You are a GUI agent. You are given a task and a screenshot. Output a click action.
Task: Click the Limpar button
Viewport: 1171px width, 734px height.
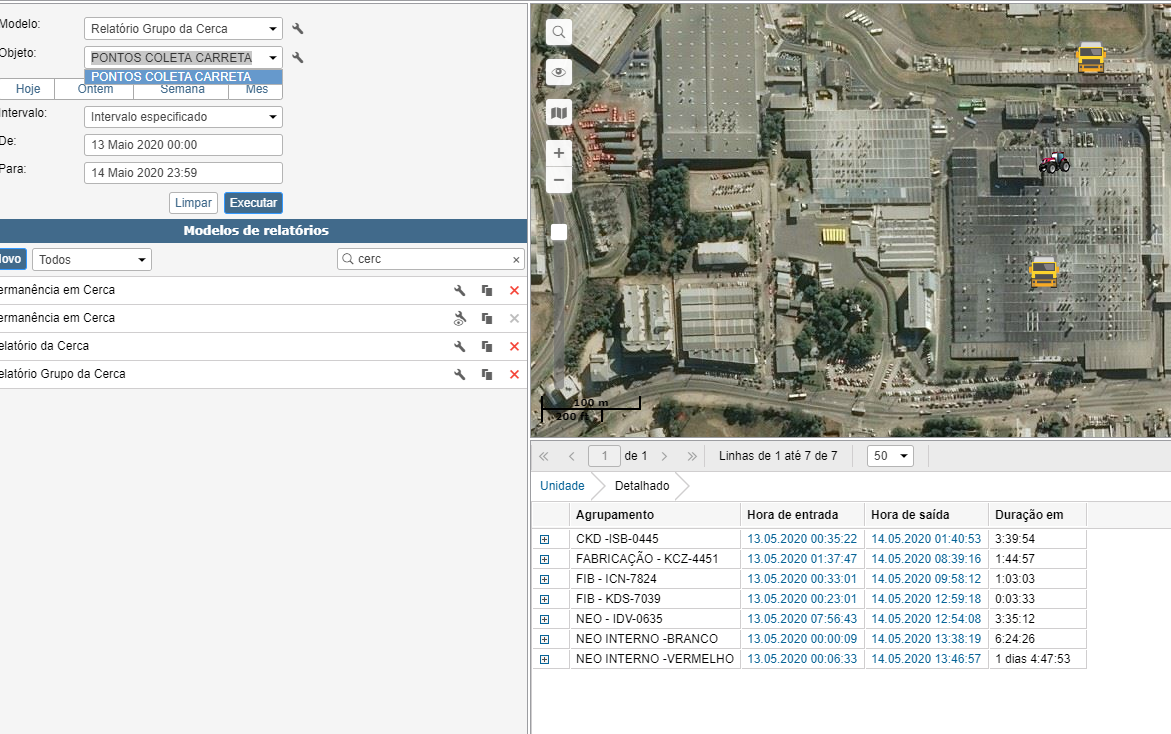(193, 203)
